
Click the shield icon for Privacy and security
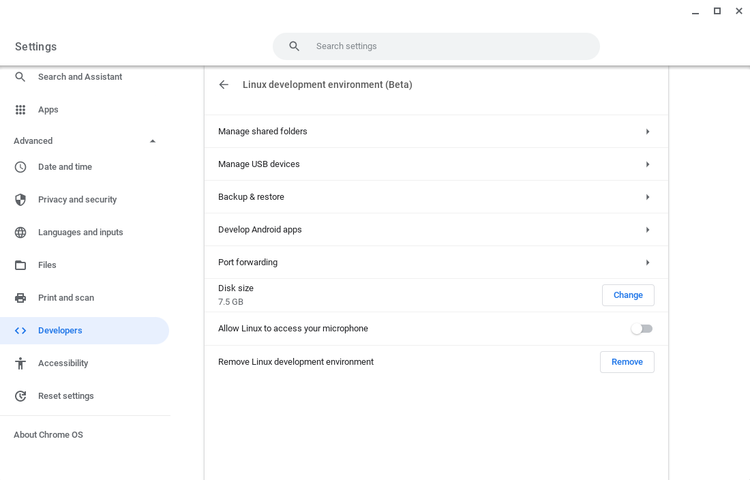coord(20,200)
